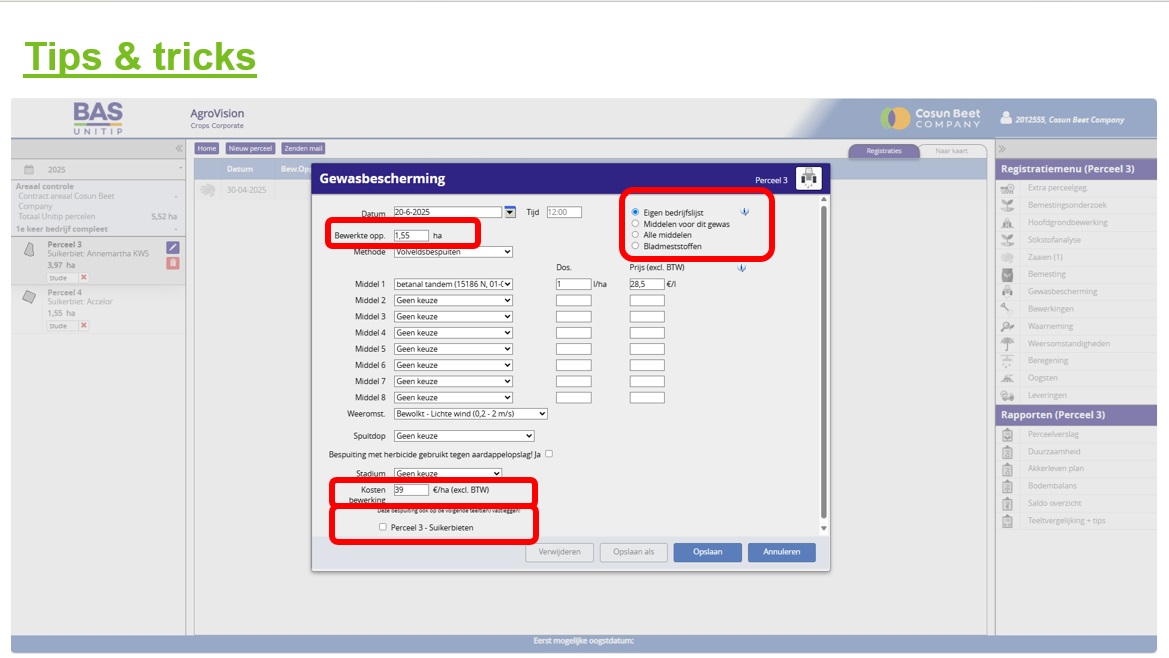The image size is (1169, 658).
Task: Tick the Perceel 3 - Suikerbieten checkbox
Action: (x=383, y=527)
